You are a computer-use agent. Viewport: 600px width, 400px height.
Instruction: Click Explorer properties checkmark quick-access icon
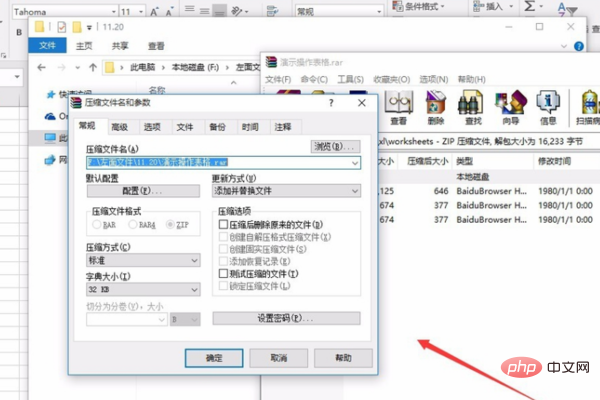[x=62, y=27]
